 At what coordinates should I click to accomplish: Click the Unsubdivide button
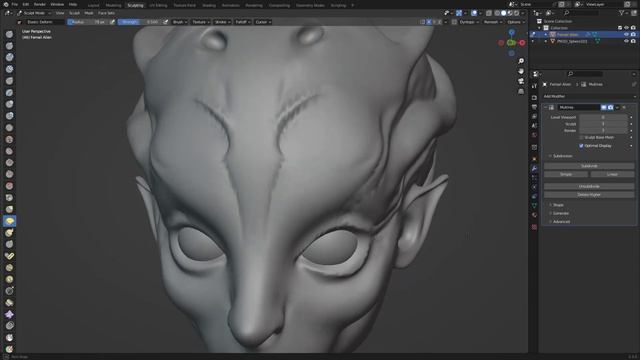tap(589, 187)
